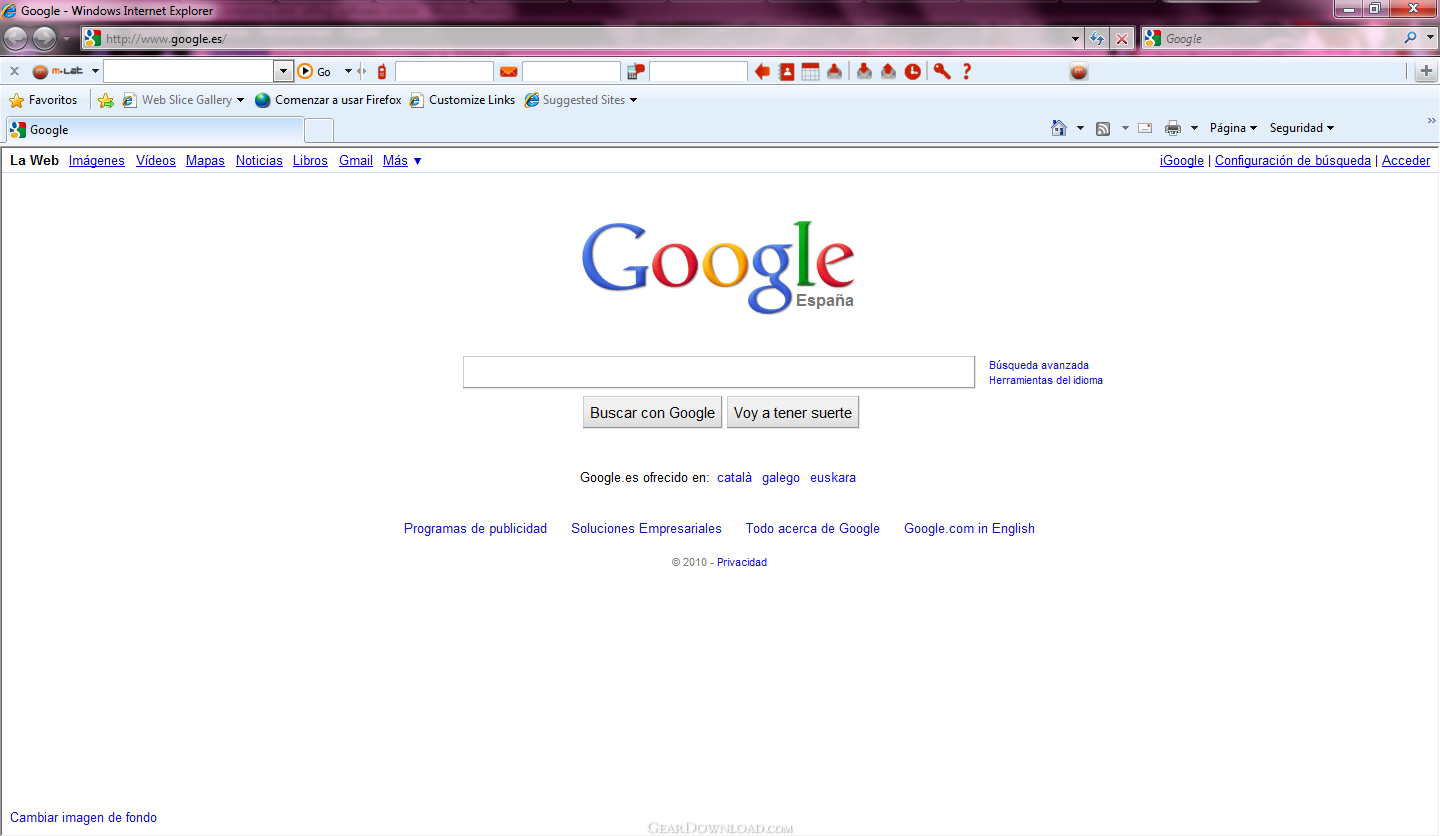Open the Página menu

[1233, 128]
